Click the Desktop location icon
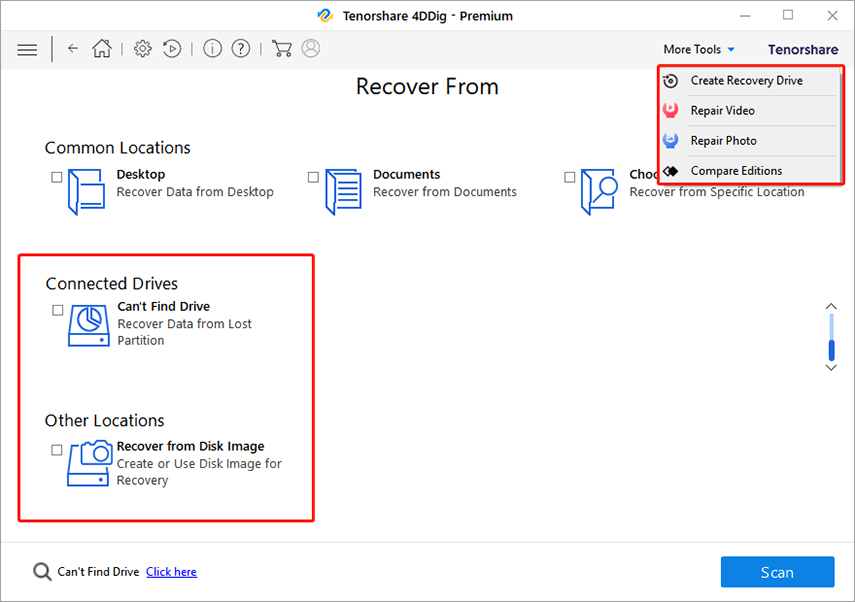Image resolution: width=855 pixels, height=602 pixels. [x=87, y=192]
